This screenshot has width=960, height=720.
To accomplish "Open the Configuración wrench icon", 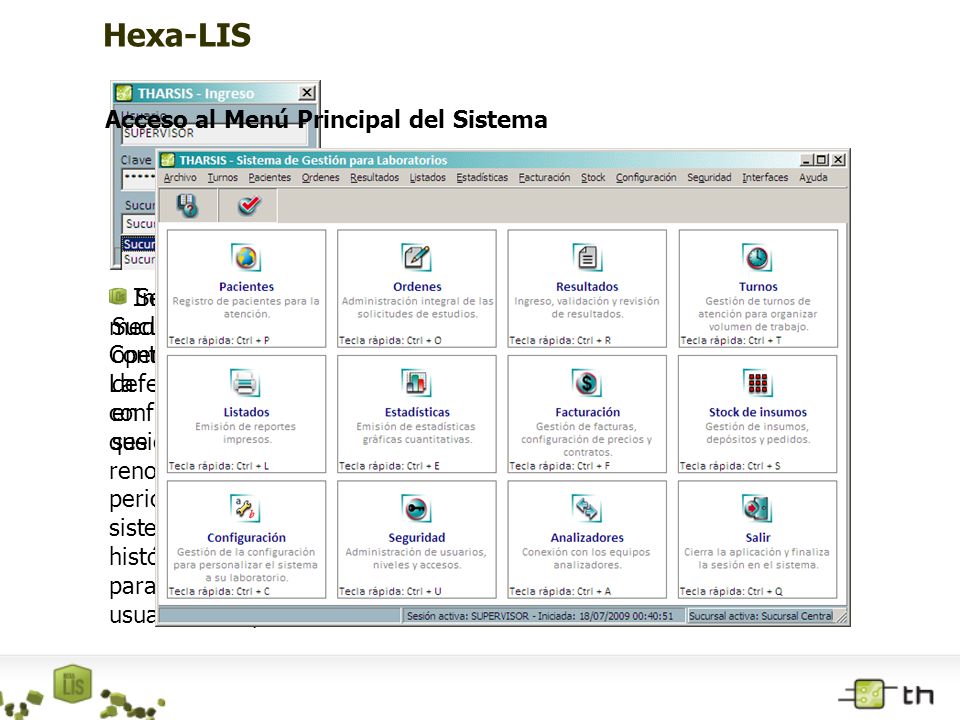I will (x=246, y=509).
